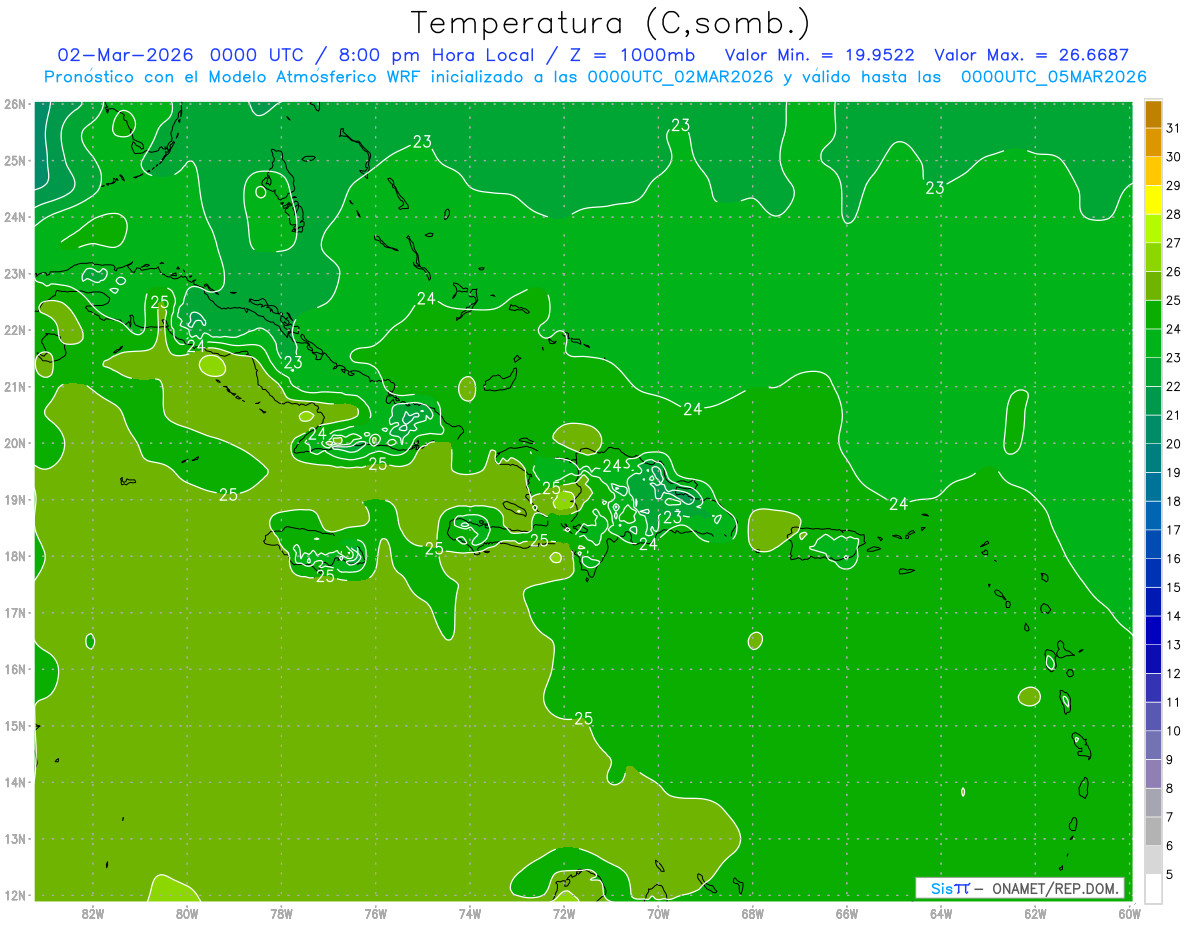Screen dimensions: 1200x927
Task: Click the 78W longitude axis label
Action: tap(282, 913)
